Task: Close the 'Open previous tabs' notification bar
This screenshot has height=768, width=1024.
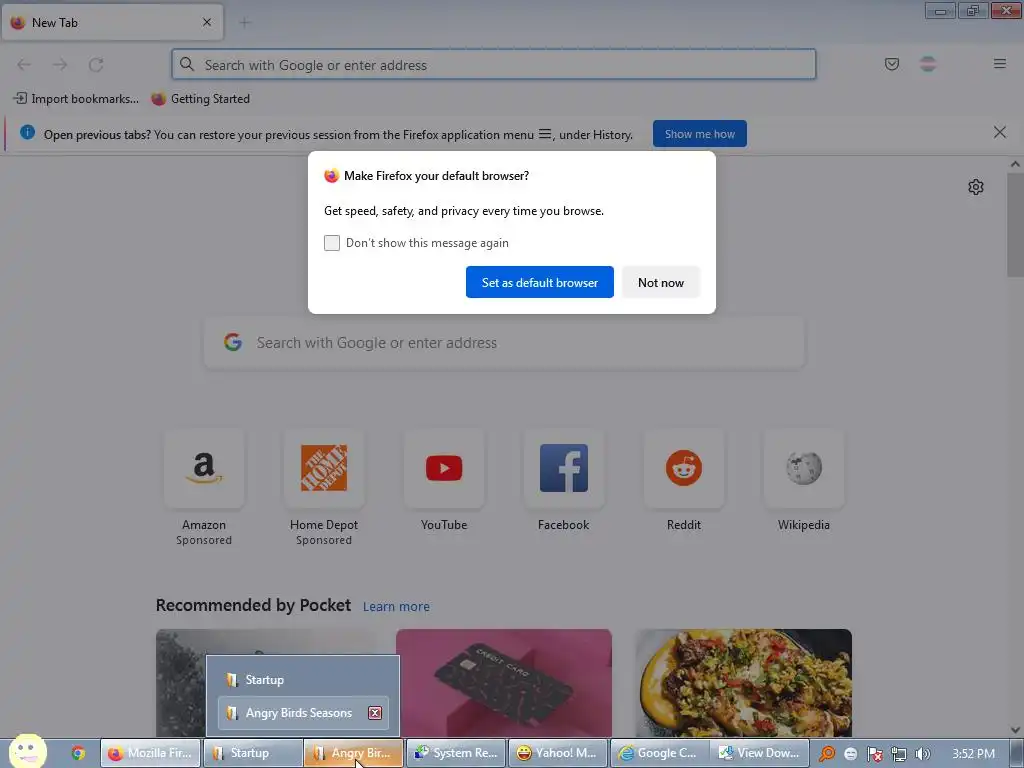Action: (x=999, y=133)
